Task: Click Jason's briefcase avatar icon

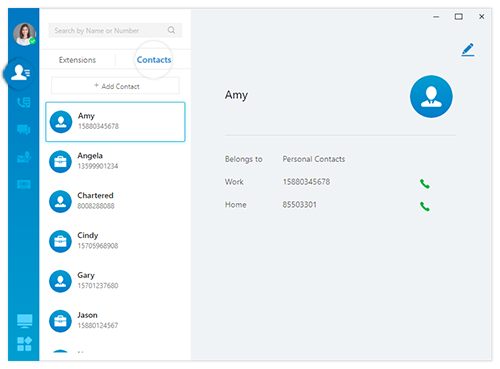Action: (60, 321)
